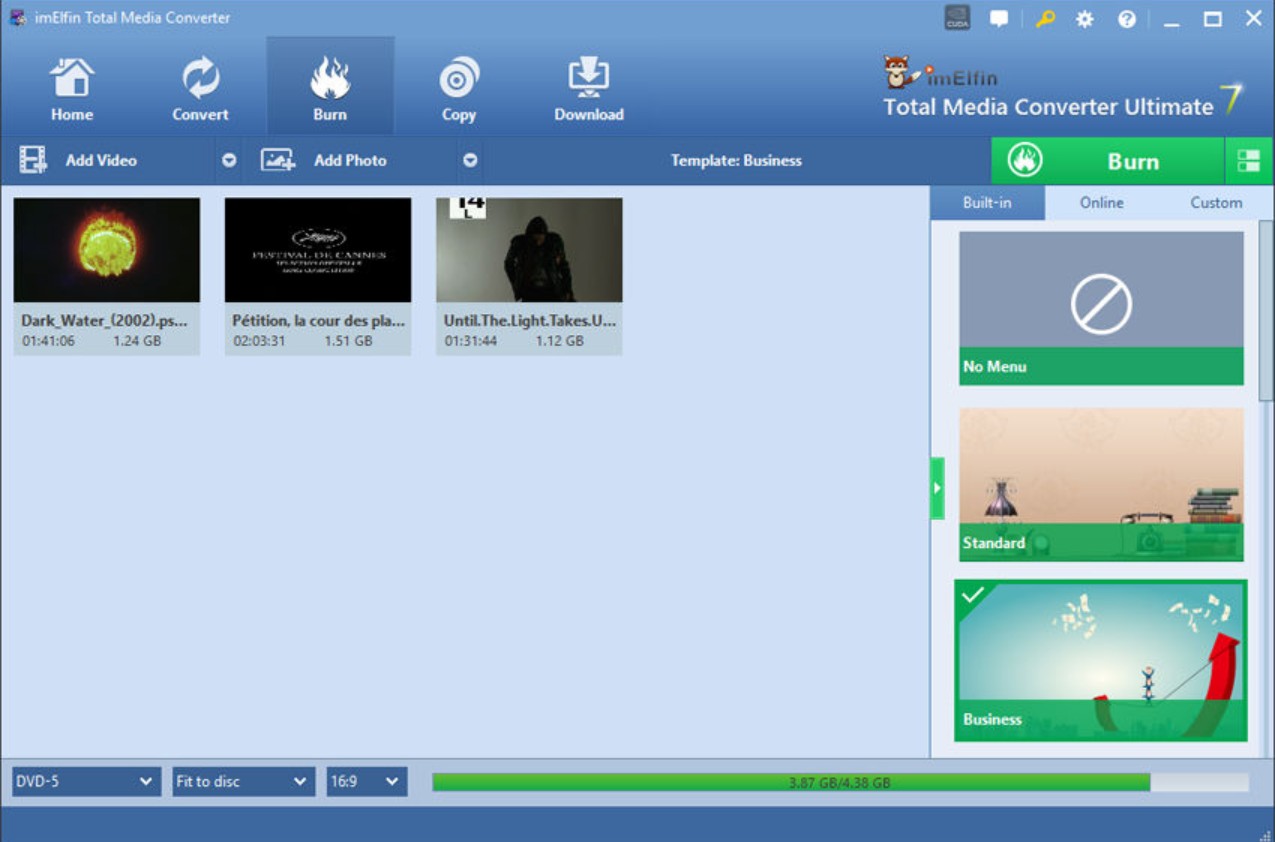Open the Custom templates tab
Screen dimensions: 1275x842
[x=1216, y=202]
